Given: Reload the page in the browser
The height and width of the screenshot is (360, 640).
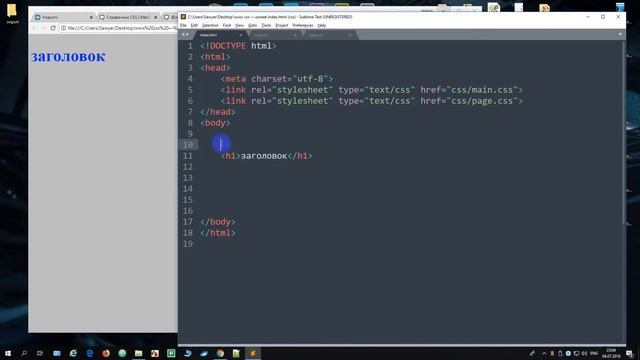Looking at the screenshot, I should click(53, 28).
